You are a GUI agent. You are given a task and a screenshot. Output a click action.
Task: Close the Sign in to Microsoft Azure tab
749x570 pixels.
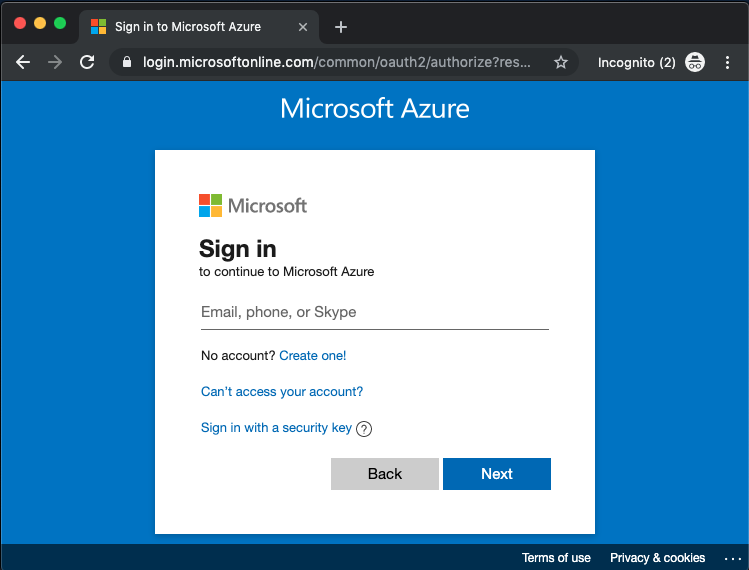click(x=302, y=27)
